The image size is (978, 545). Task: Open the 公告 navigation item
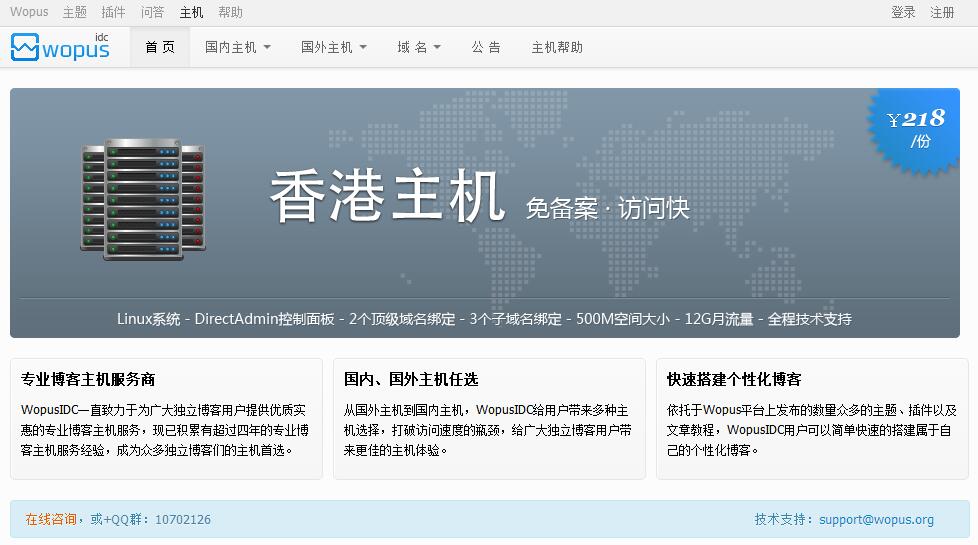[486, 47]
